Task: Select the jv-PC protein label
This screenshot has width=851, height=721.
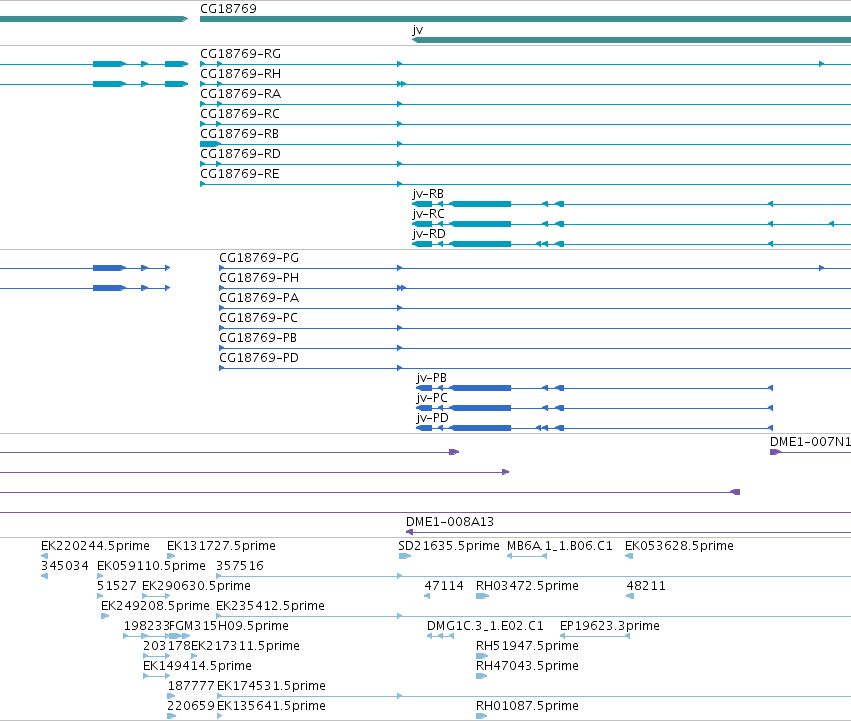Action: (x=433, y=398)
